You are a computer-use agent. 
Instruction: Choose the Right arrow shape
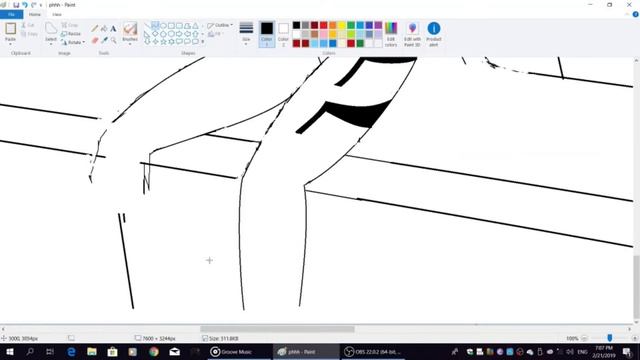tap(179, 34)
